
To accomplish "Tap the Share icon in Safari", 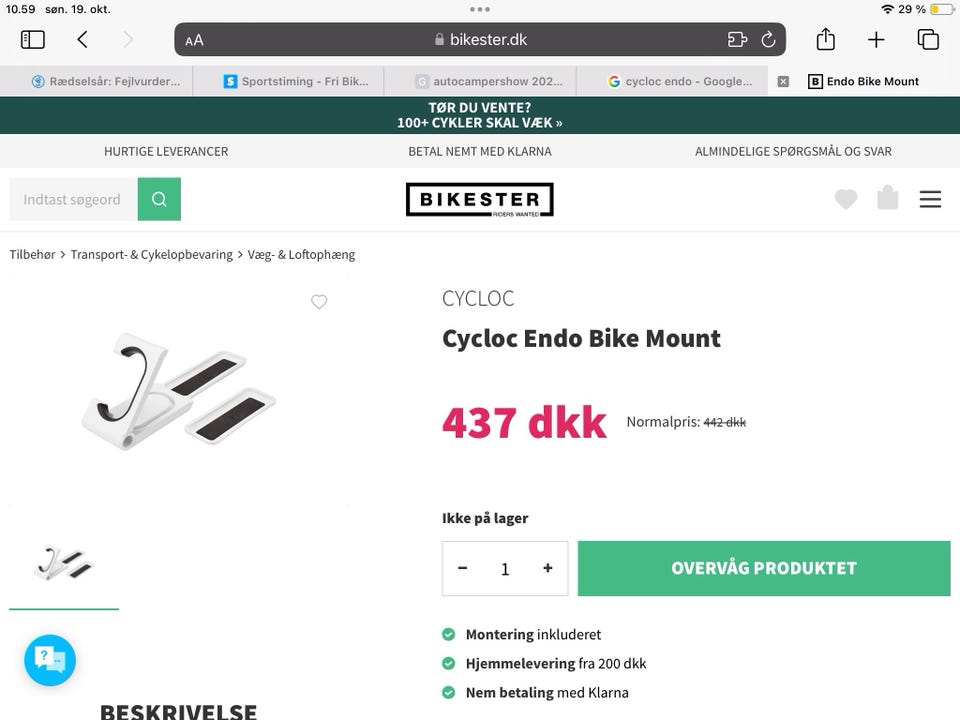I will click(x=825, y=40).
